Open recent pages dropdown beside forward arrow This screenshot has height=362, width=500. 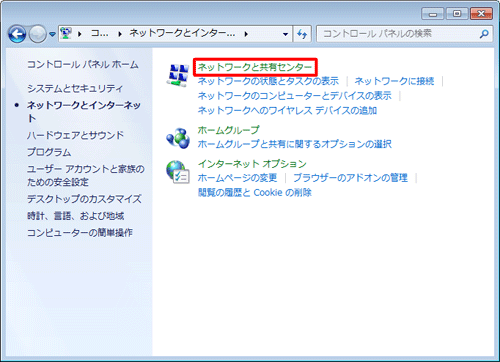pos(52,34)
